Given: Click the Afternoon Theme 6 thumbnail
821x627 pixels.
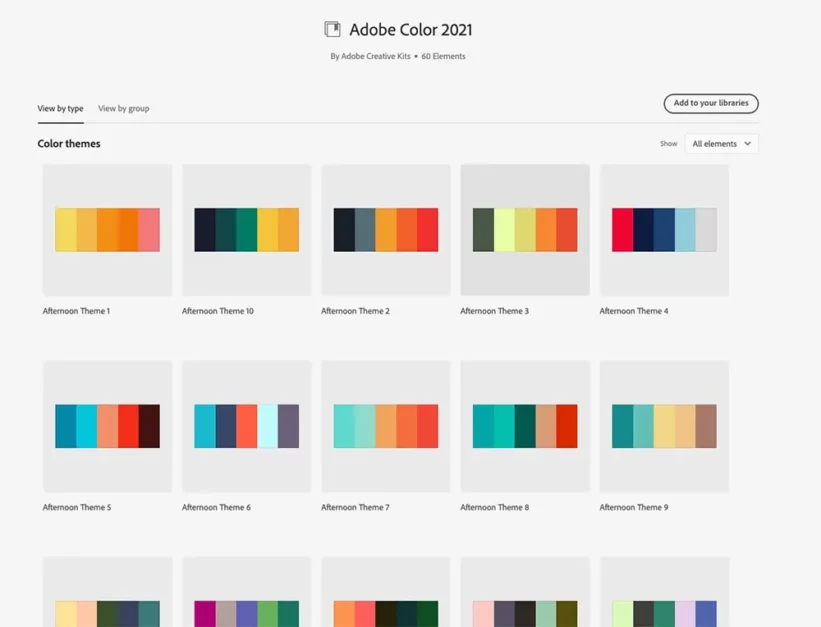Looking at the screenshot, I should point(246,425).
